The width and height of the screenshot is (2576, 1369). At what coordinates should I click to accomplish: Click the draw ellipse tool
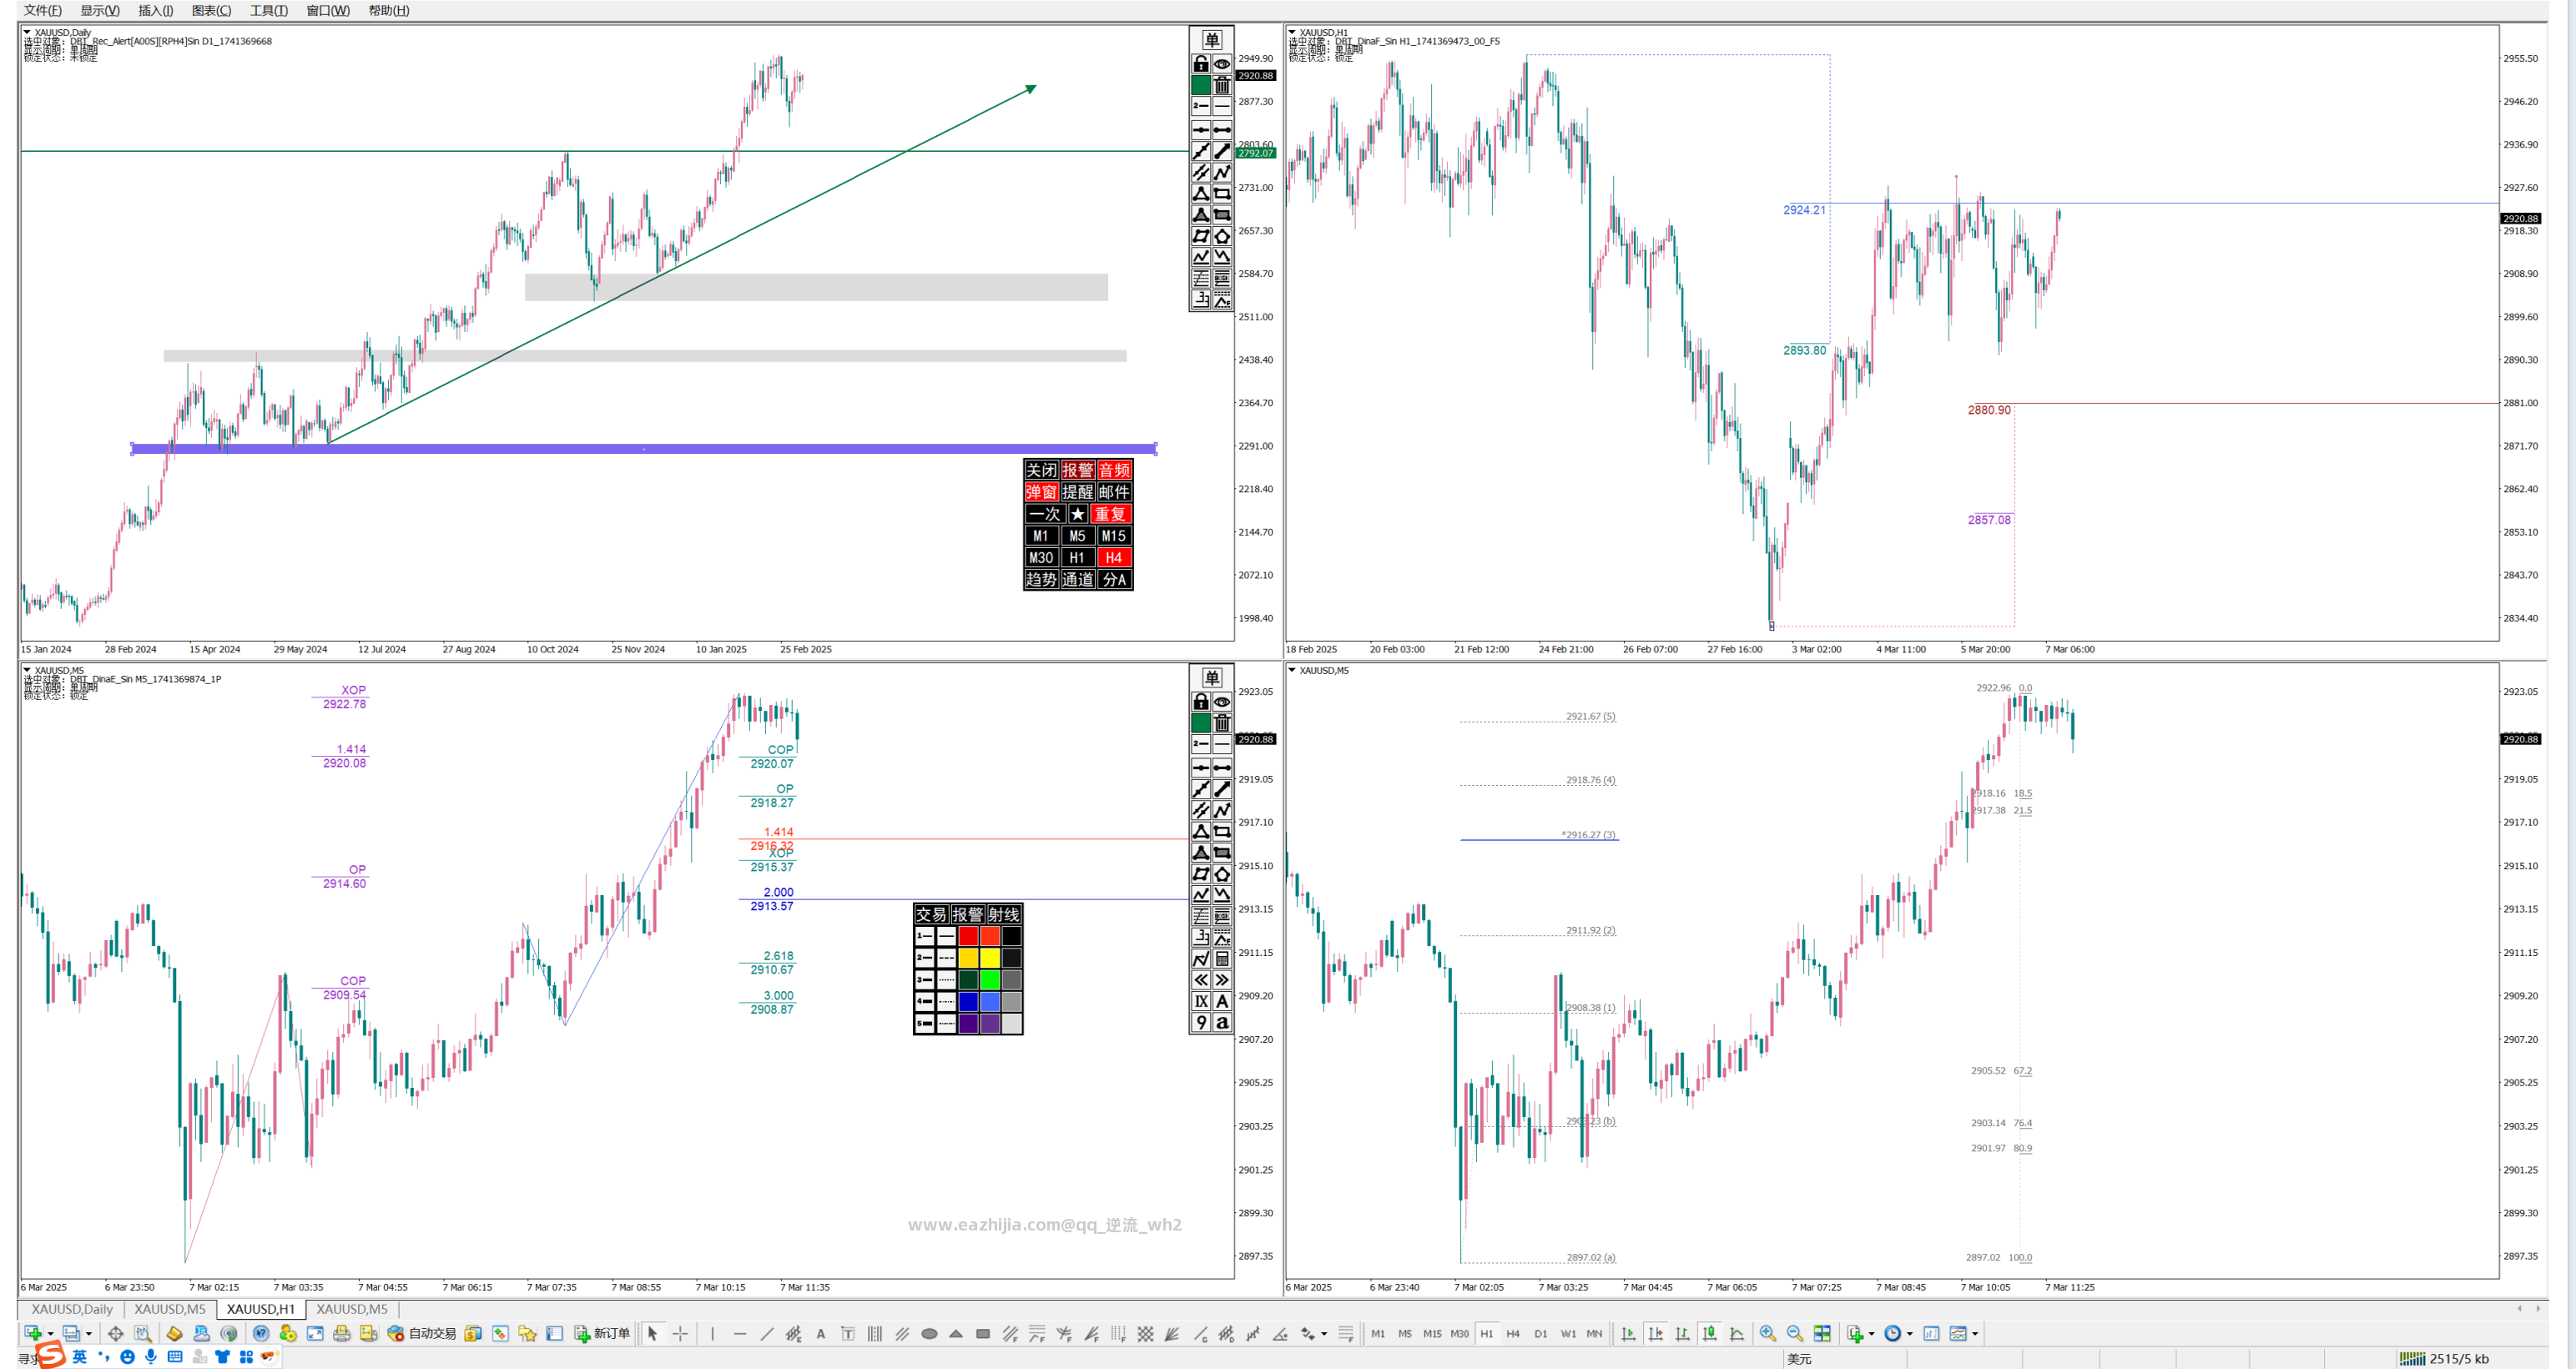pyautogui.click(x=929, y=1333)
